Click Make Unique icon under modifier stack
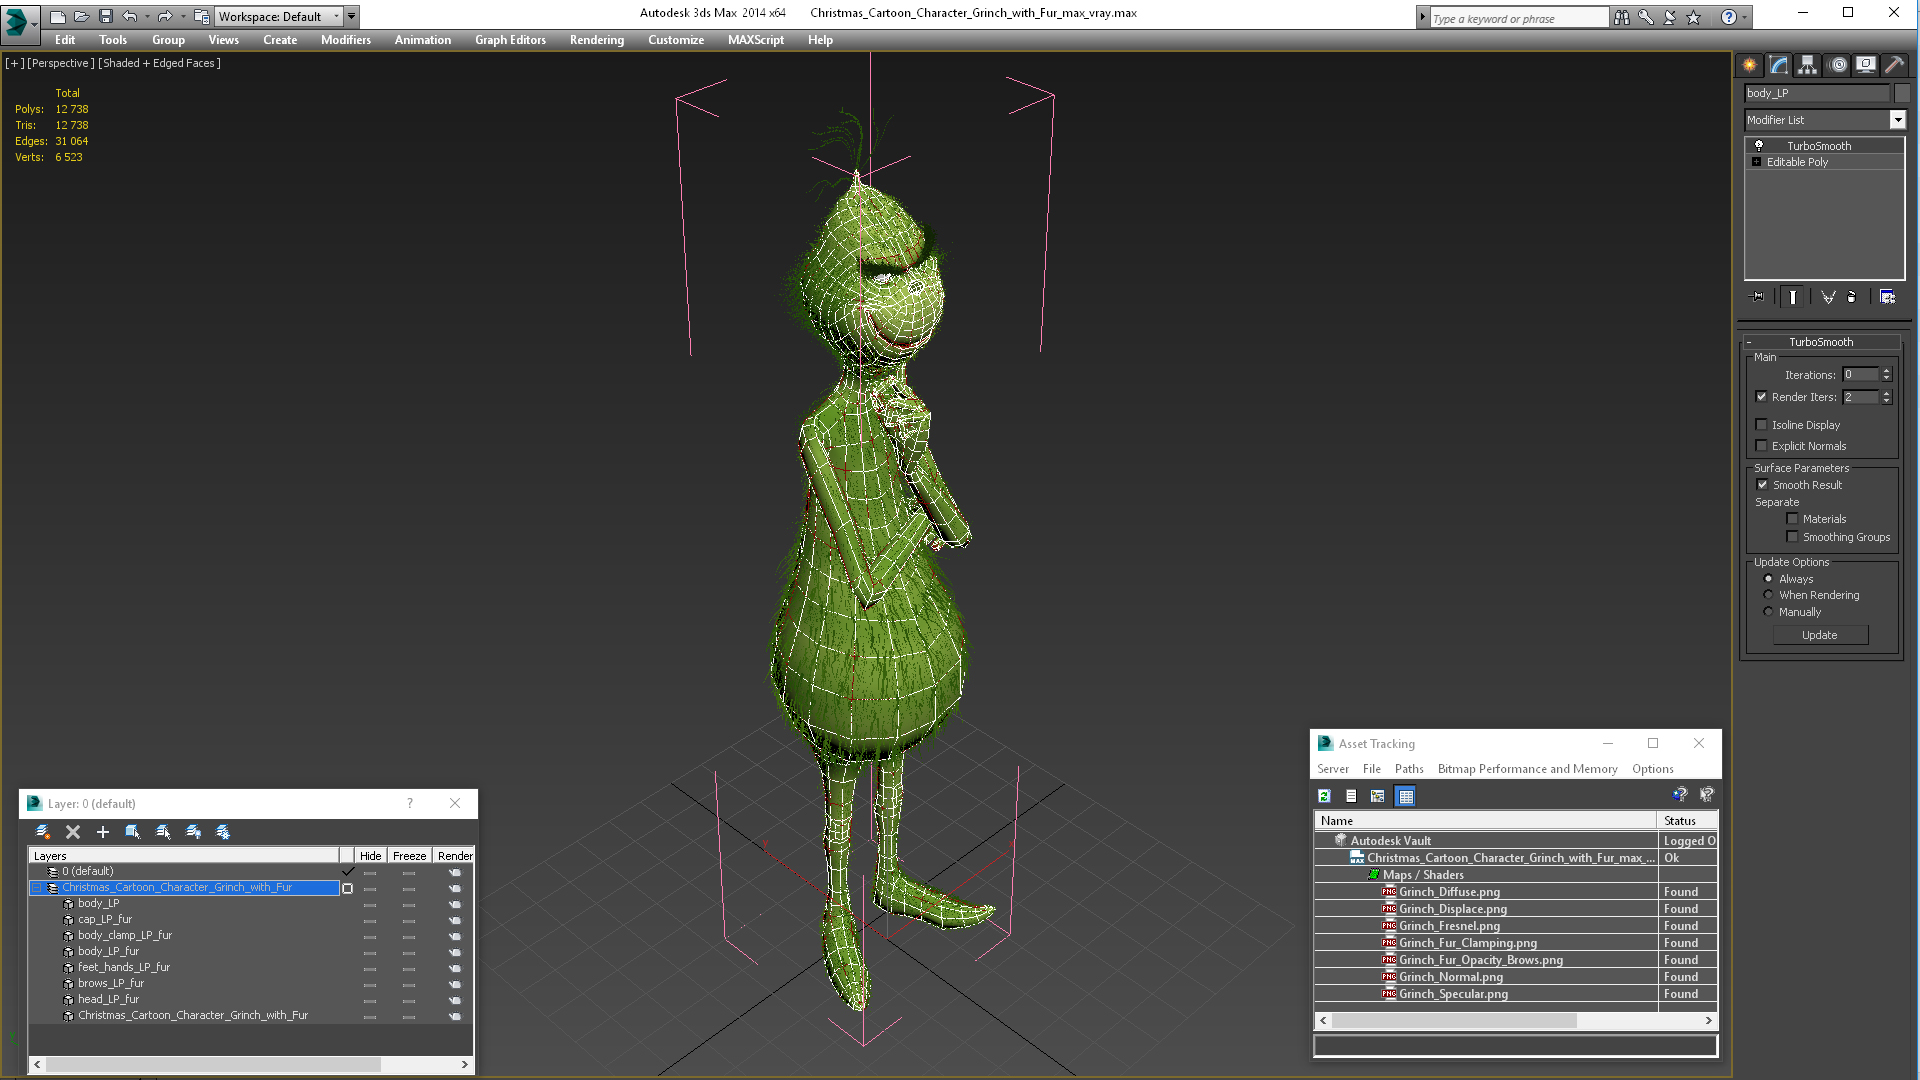The image size is (1920, 1080). click(1828, 297)
